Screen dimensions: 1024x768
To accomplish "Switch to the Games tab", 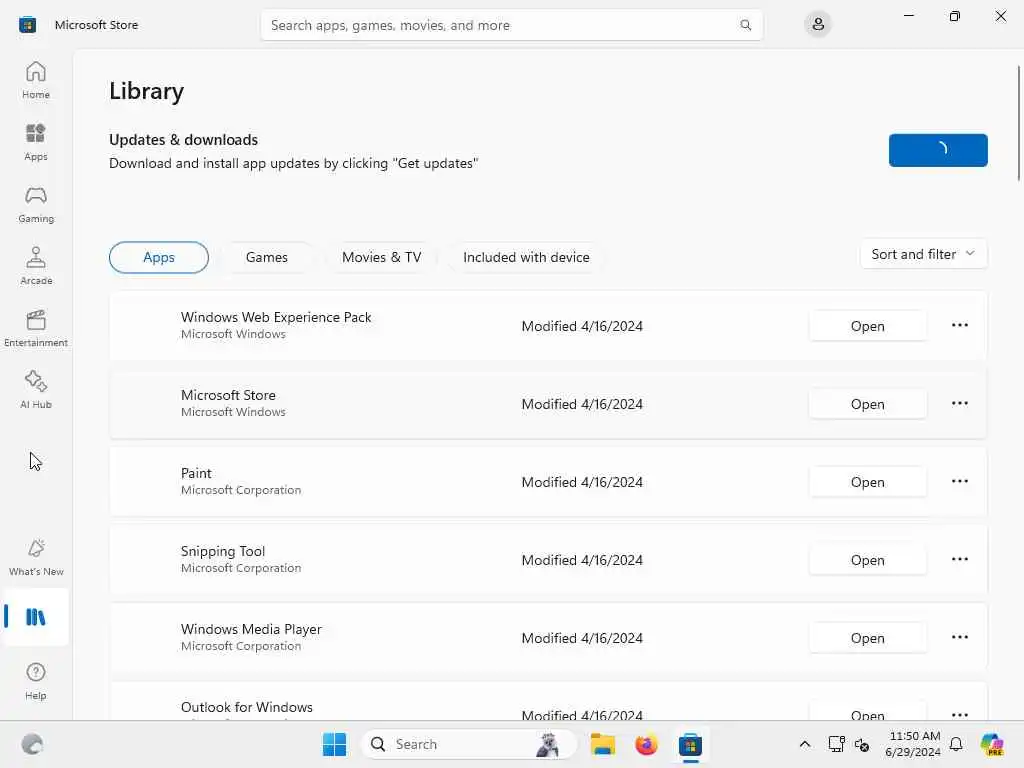I will (266, 257).
